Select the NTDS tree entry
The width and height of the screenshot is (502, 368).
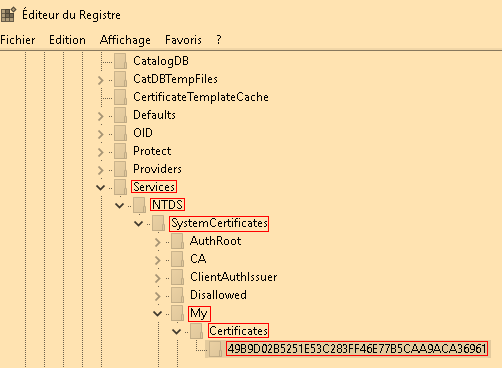coord(167,205)
